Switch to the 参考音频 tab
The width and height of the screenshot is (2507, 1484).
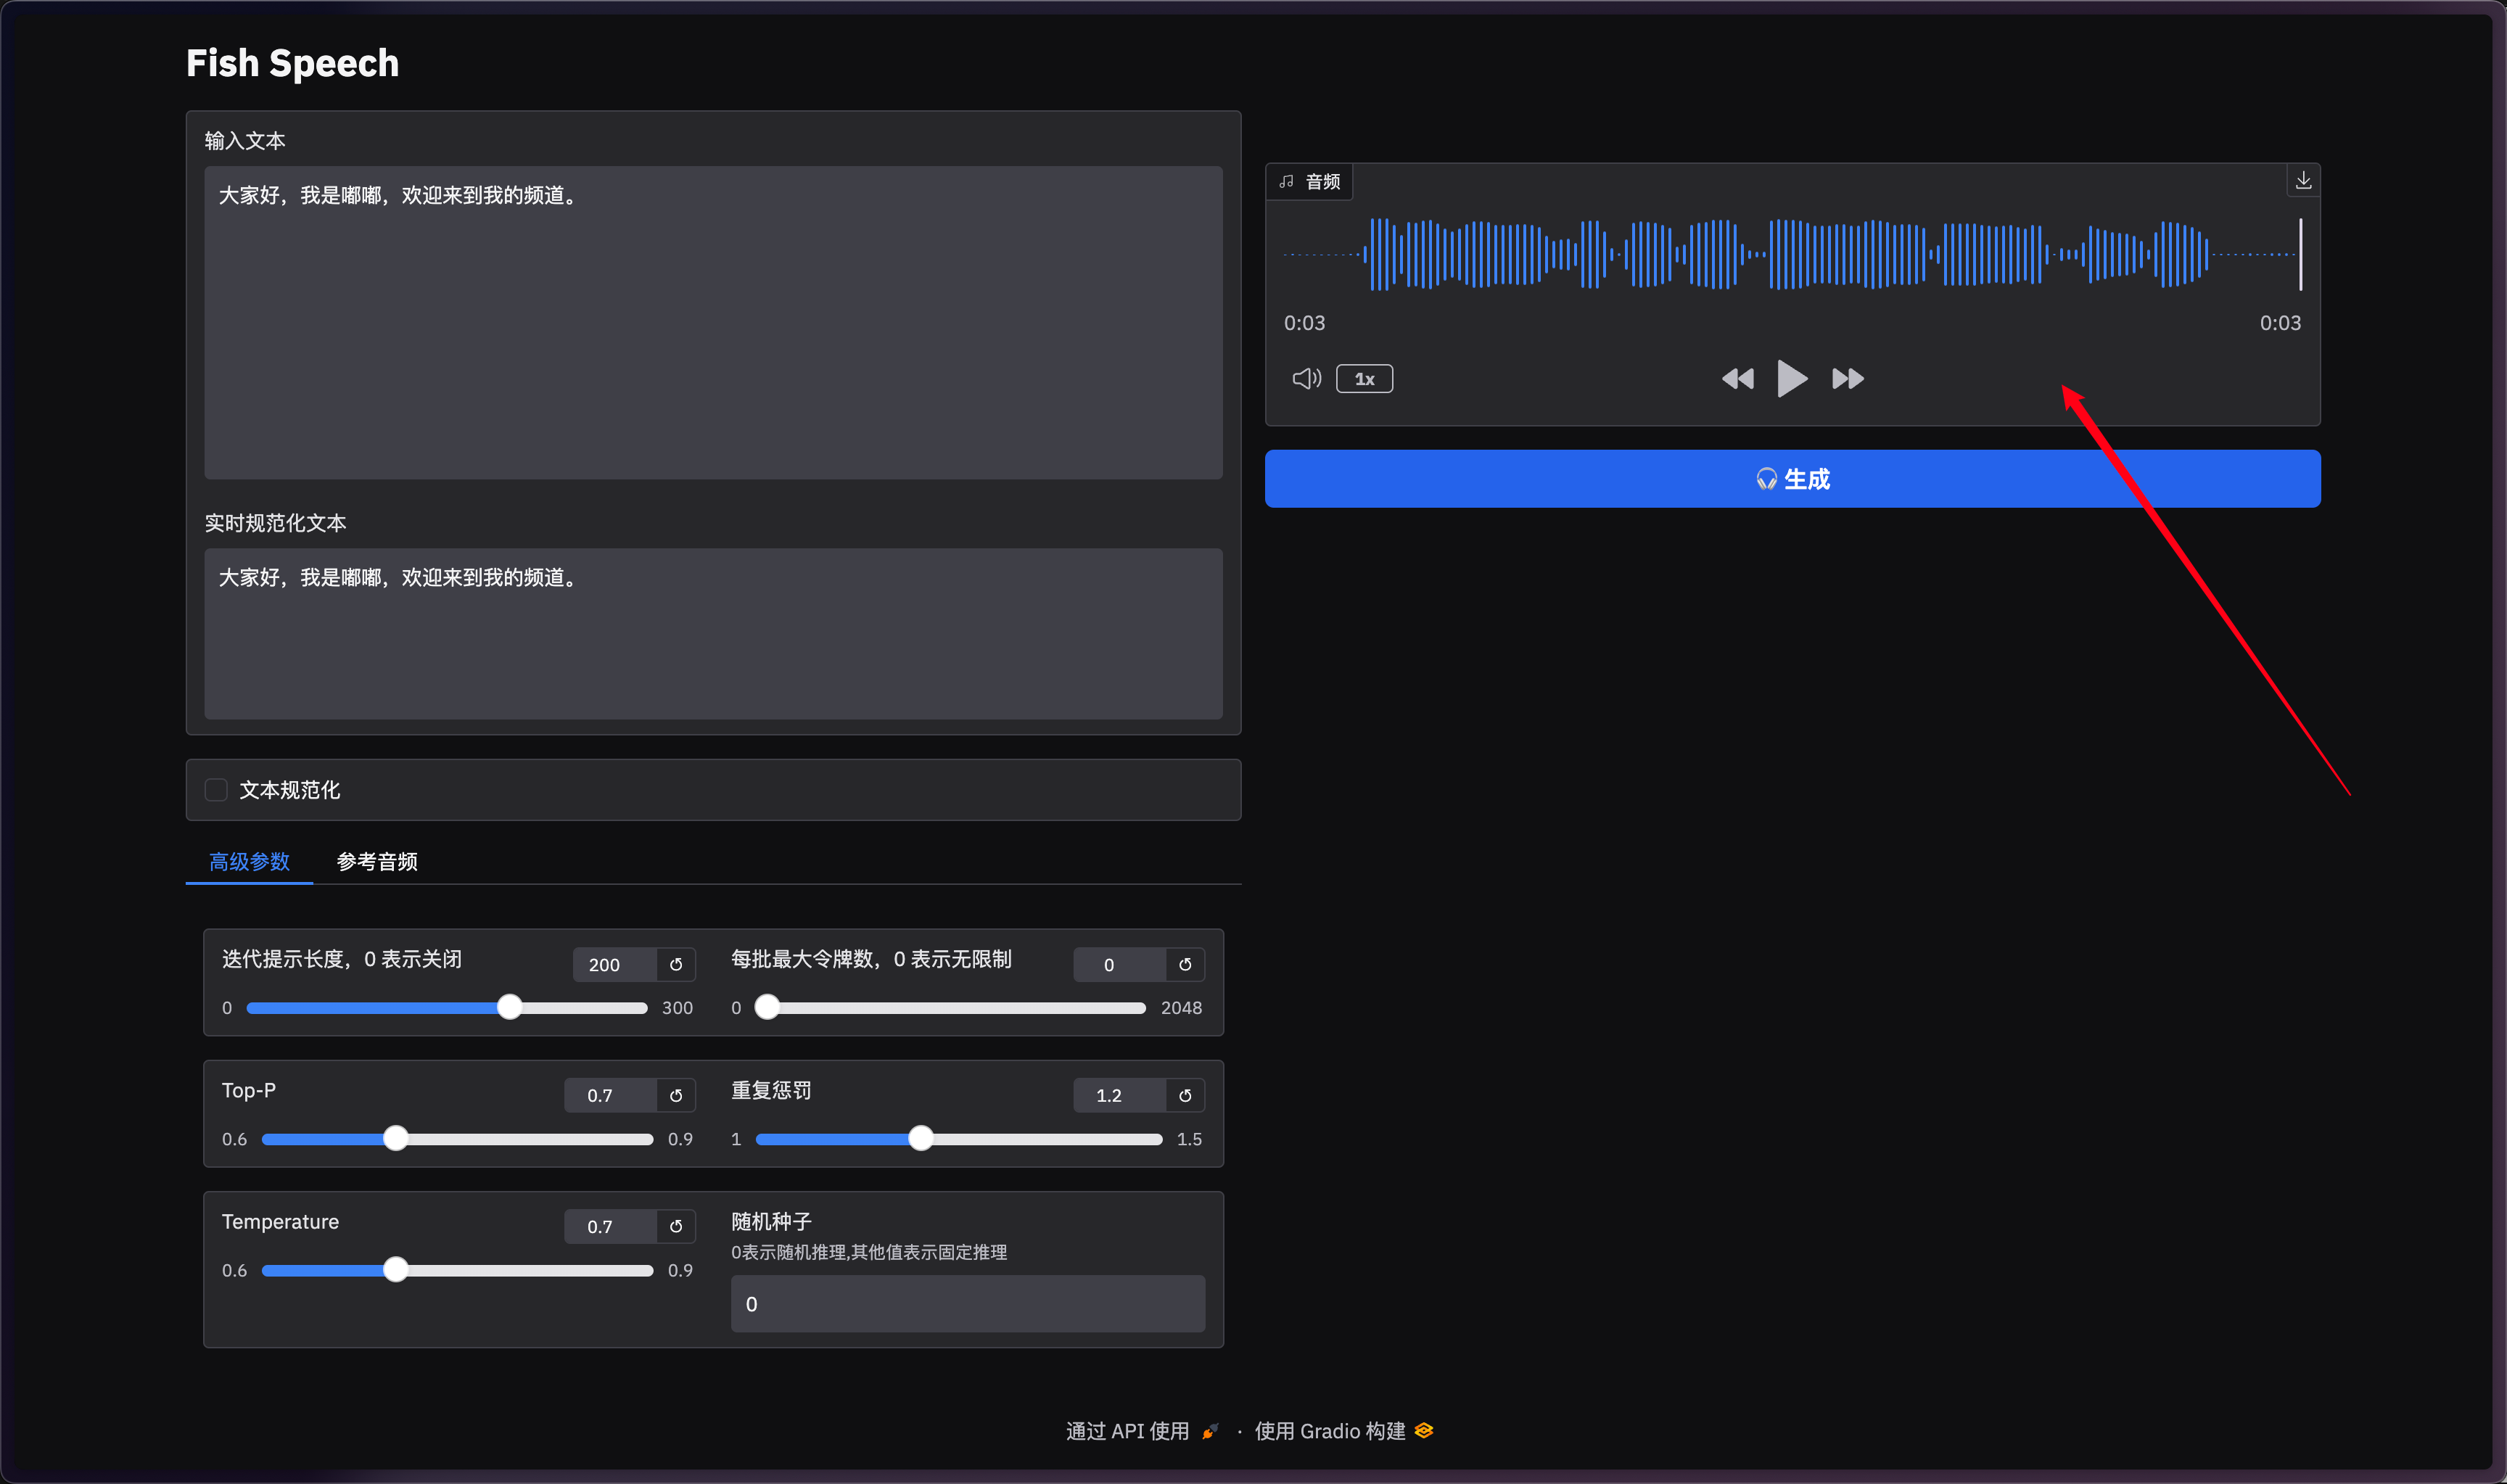coord(377,861)
